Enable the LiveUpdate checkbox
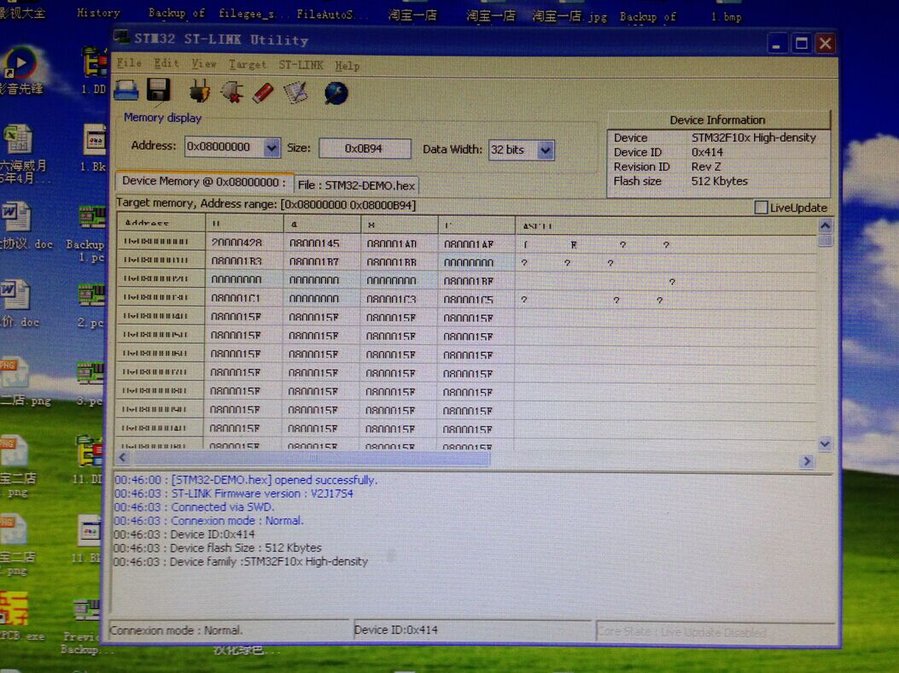The height and width of the screenshot is (673, 899). 761,208
